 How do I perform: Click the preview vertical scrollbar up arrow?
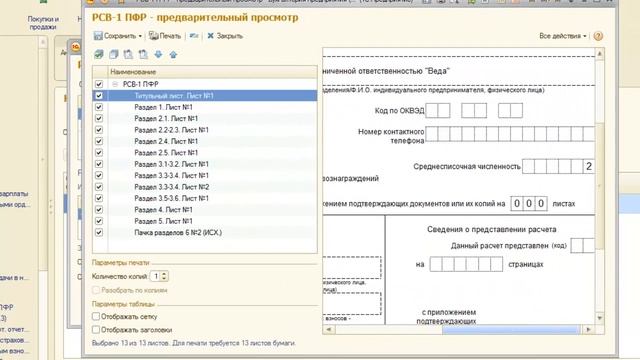600,54
